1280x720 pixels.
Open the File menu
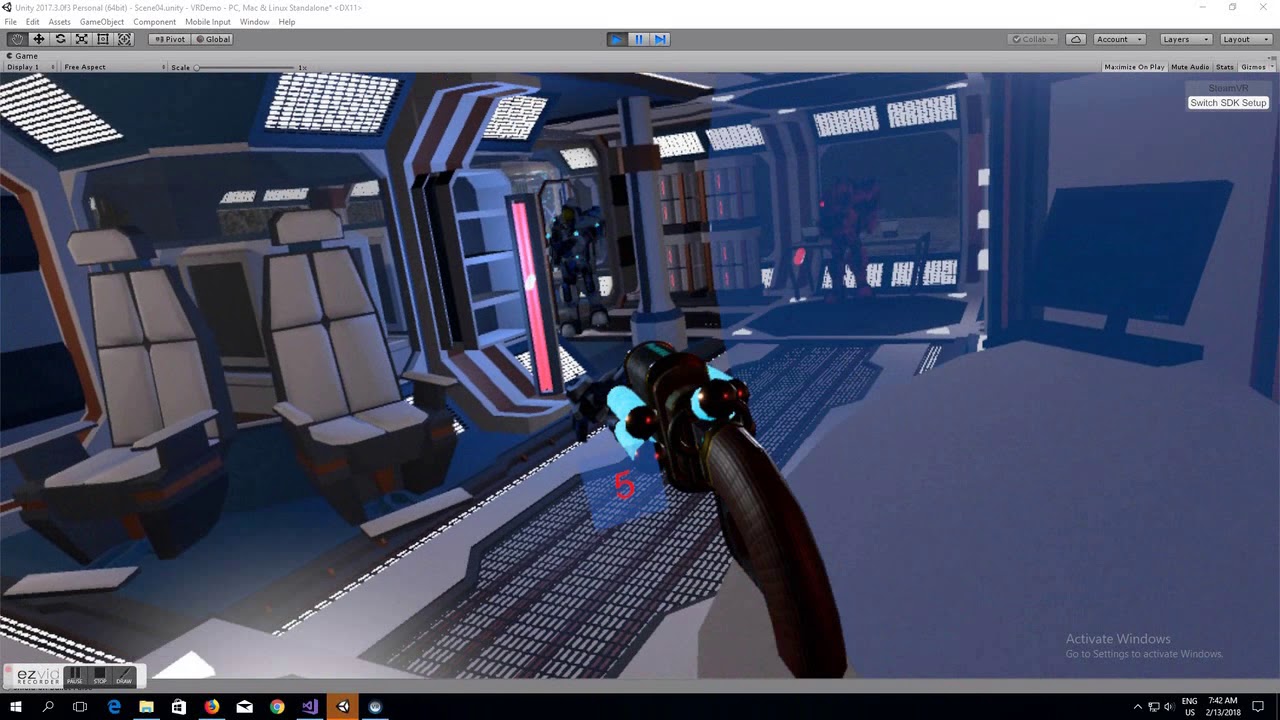click(x=10, y=22)
